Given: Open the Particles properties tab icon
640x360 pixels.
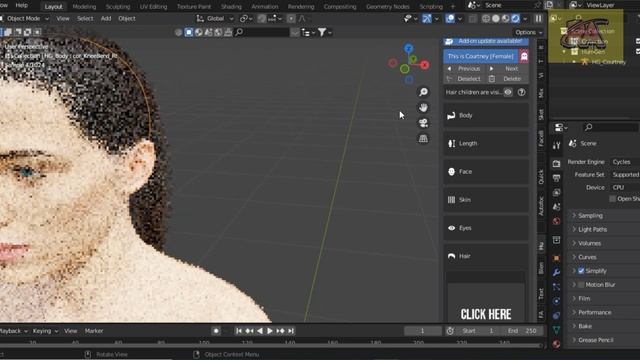Looking at the screenshot, I should coord(556,287).
